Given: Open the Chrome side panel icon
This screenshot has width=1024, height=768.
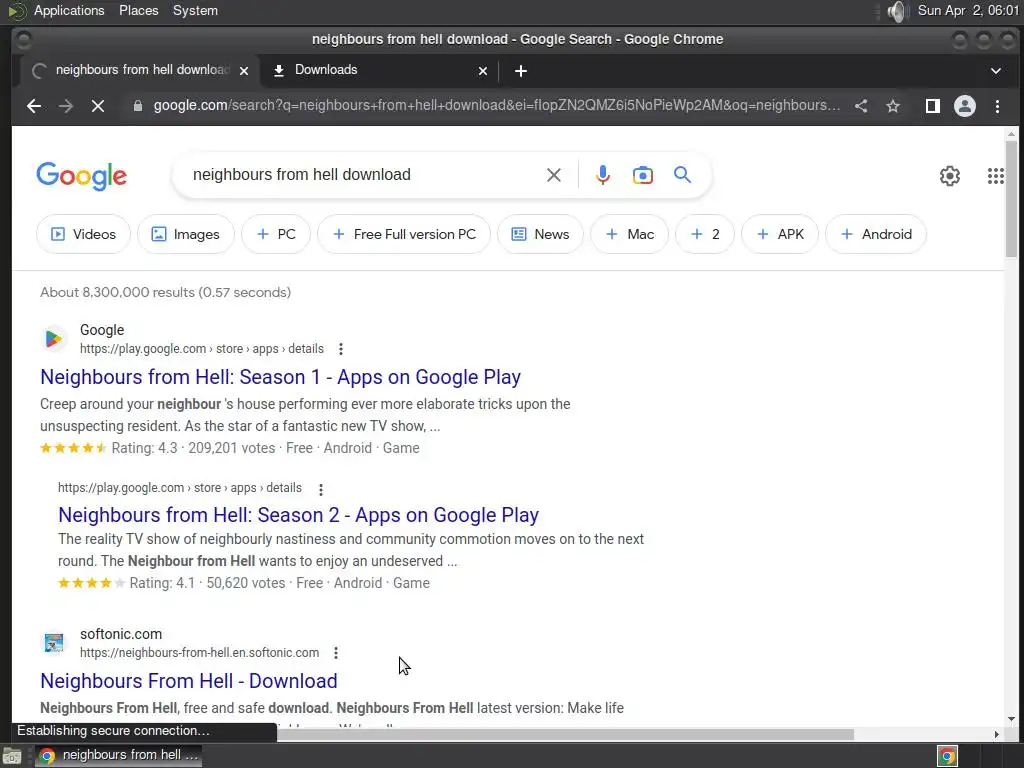Looking at the screenshot, I should (933, 106).
